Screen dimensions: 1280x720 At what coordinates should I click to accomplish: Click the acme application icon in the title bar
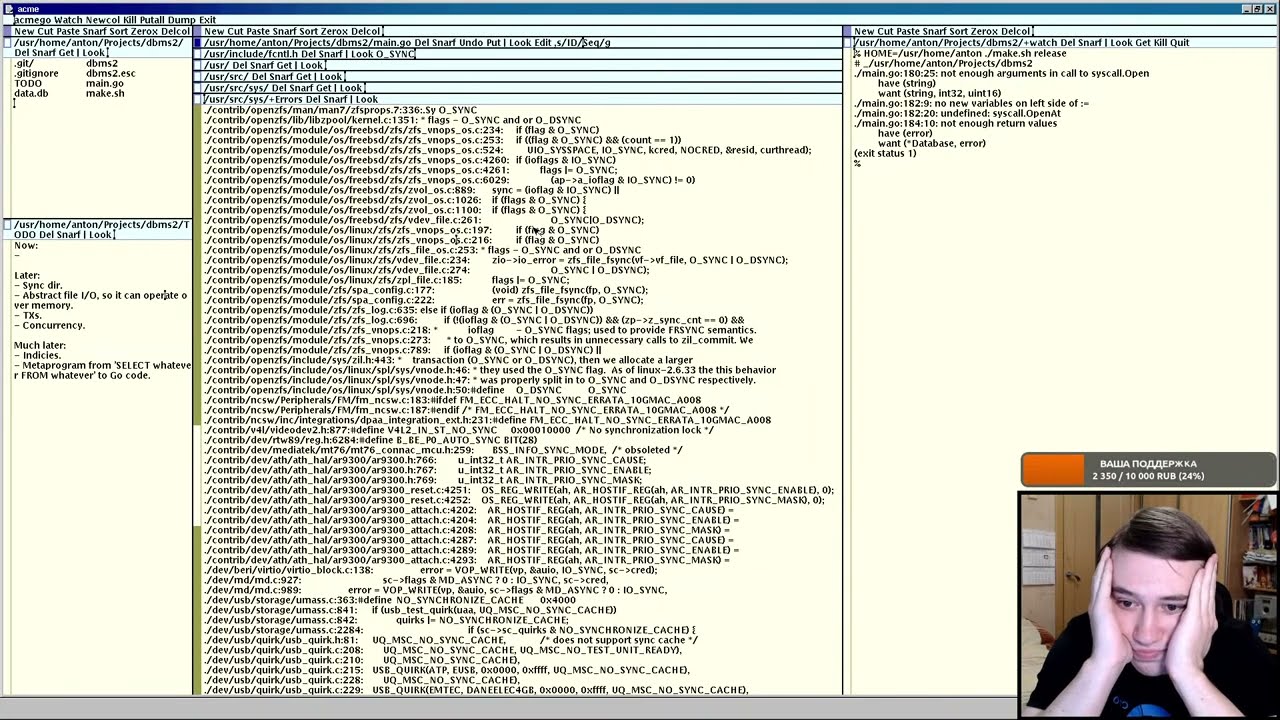[x=8, y=8]
